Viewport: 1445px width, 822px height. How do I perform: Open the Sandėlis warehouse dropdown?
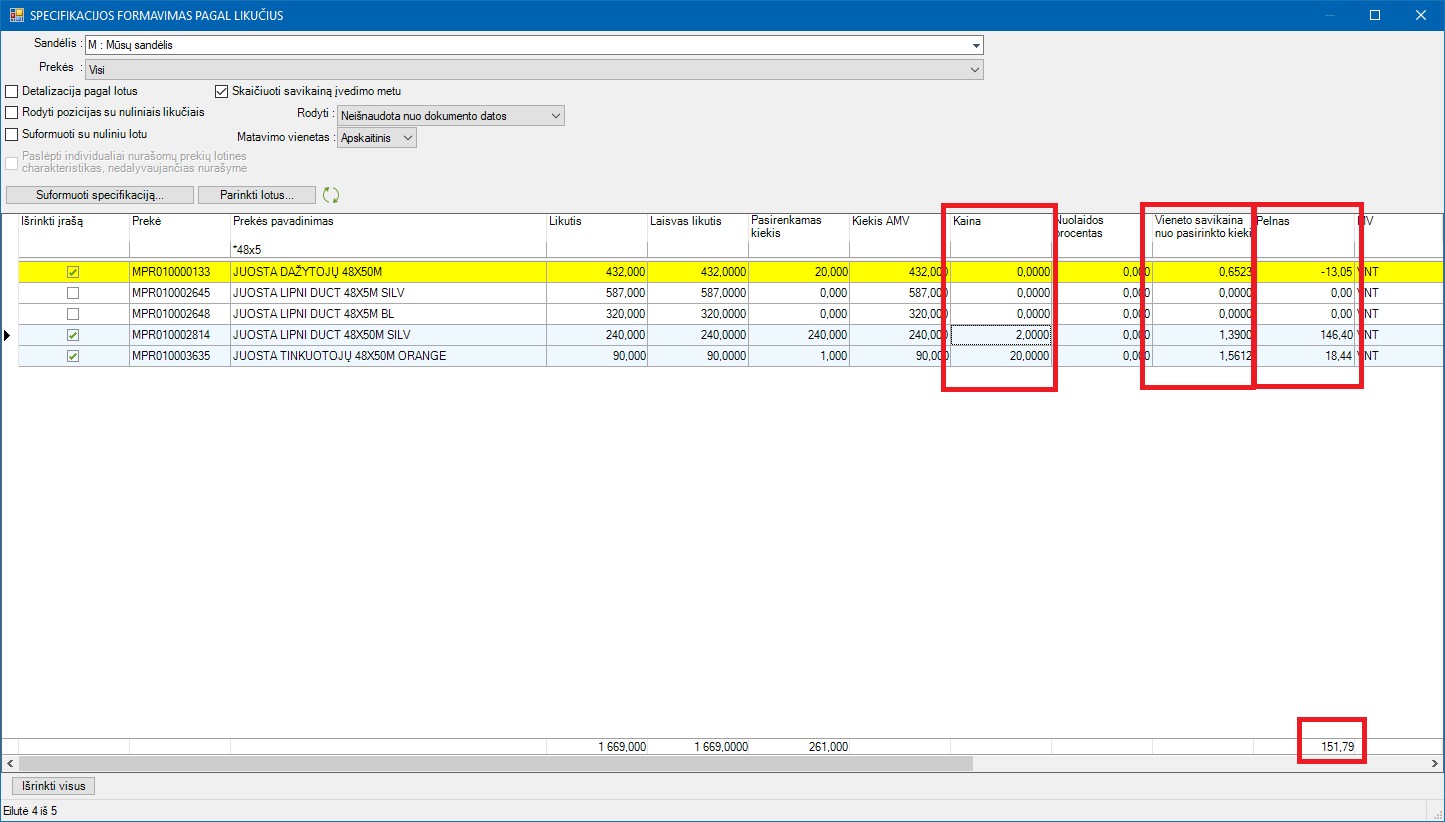pos(975,45)
